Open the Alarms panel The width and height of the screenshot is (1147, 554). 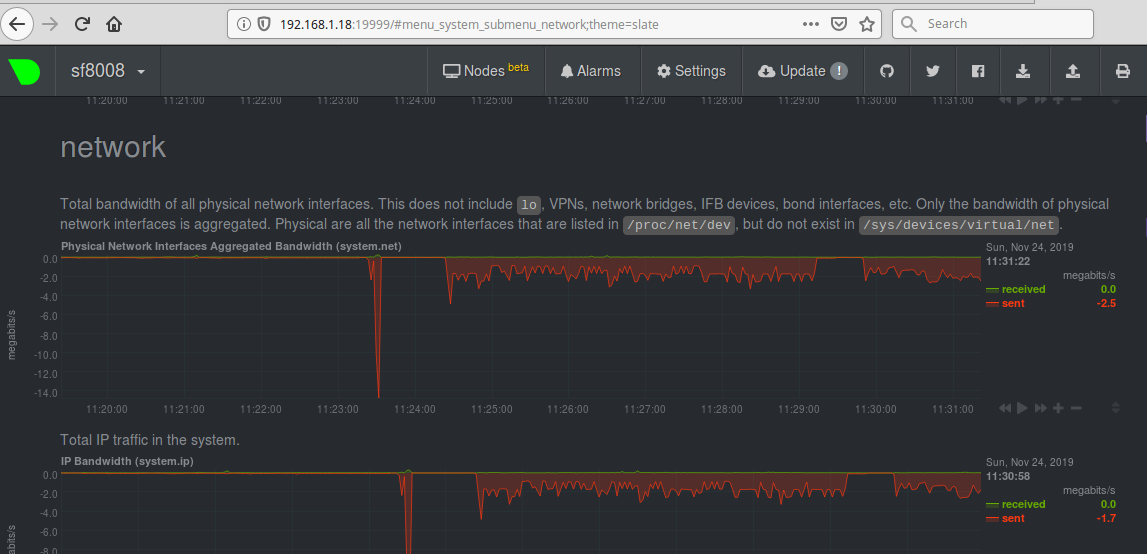point(590,71)
